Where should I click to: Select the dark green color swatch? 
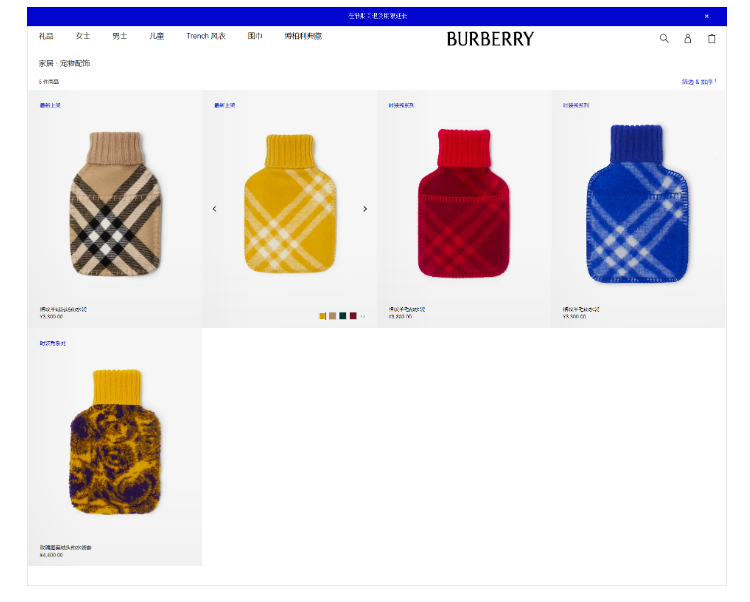[342, 316]
